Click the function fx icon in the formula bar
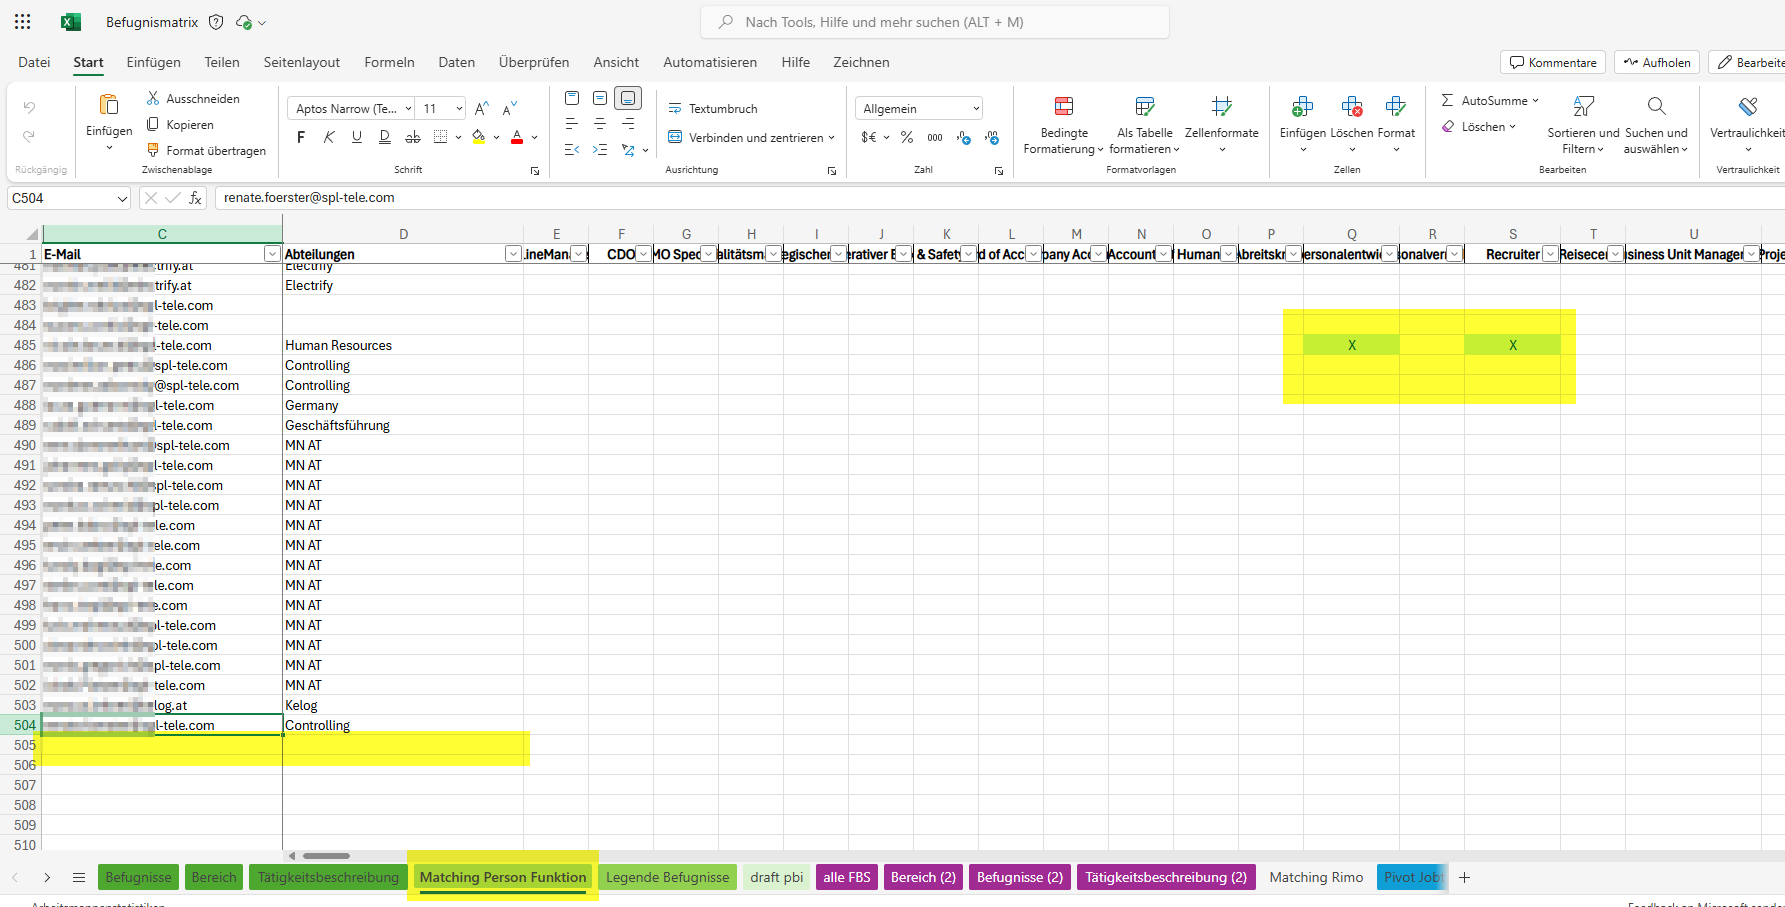 click(x=195, y=198)
